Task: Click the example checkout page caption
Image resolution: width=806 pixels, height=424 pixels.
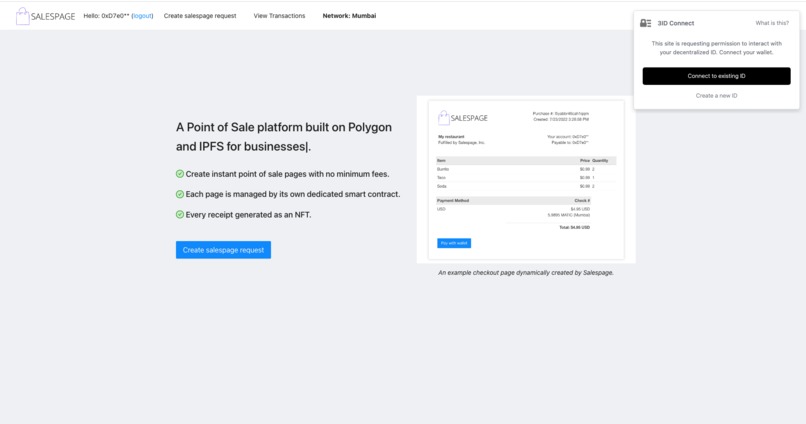Action: click(x=526, y=273)
